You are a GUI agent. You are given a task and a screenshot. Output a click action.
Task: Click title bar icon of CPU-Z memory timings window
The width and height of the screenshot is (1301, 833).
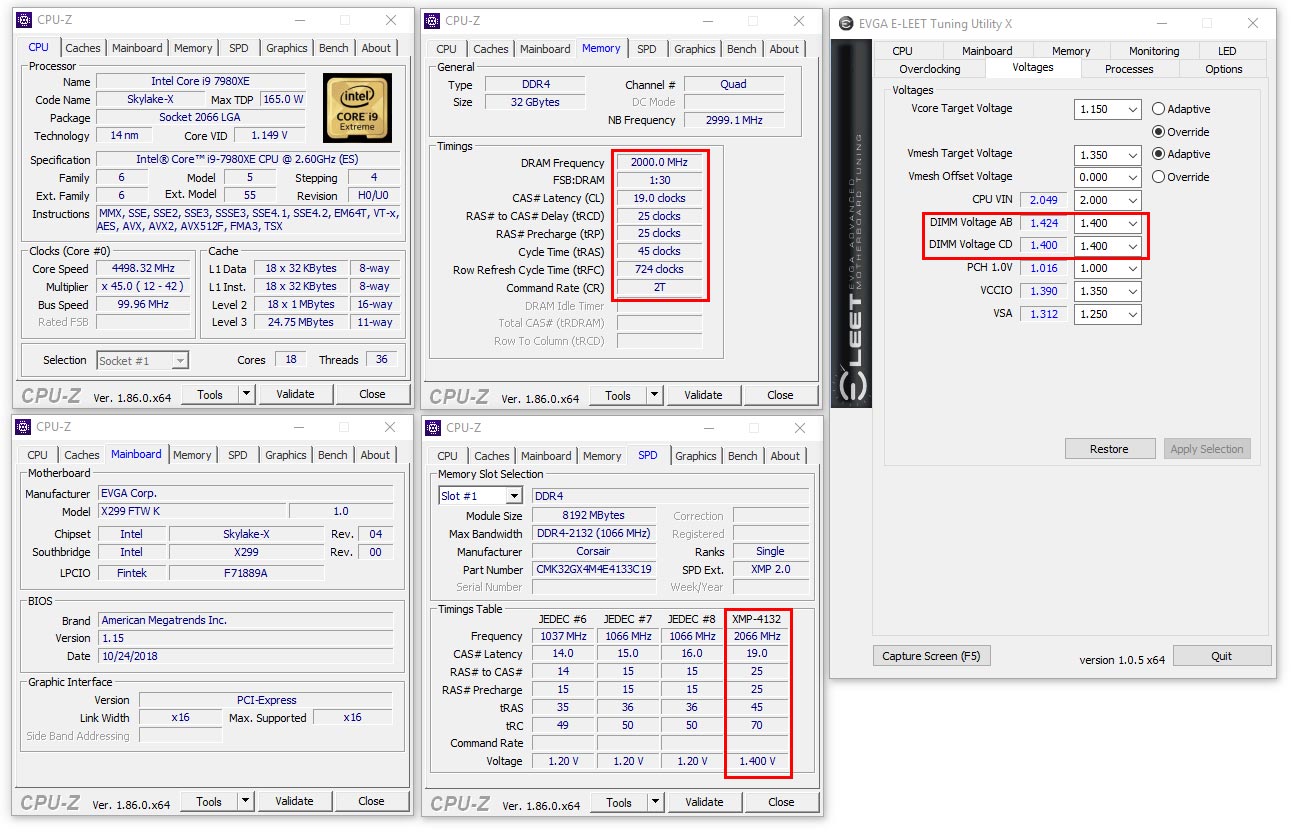coord(433,20)
